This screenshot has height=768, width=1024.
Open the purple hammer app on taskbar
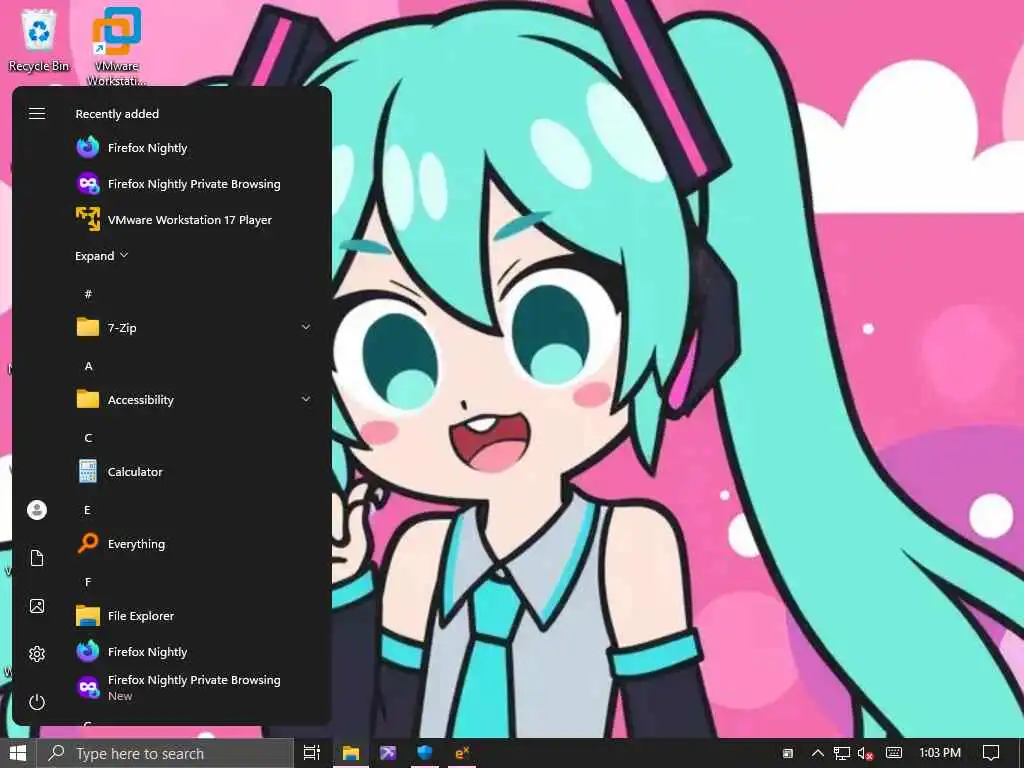[x=388, y=753]
